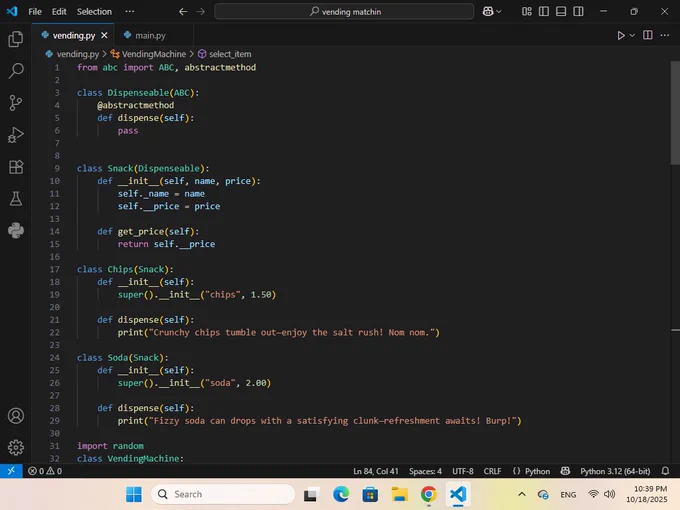The width and height of the screenshot is (680, 510).
Task: Expand the run button dropdown arrow
Action: click(x=631, y=35)
